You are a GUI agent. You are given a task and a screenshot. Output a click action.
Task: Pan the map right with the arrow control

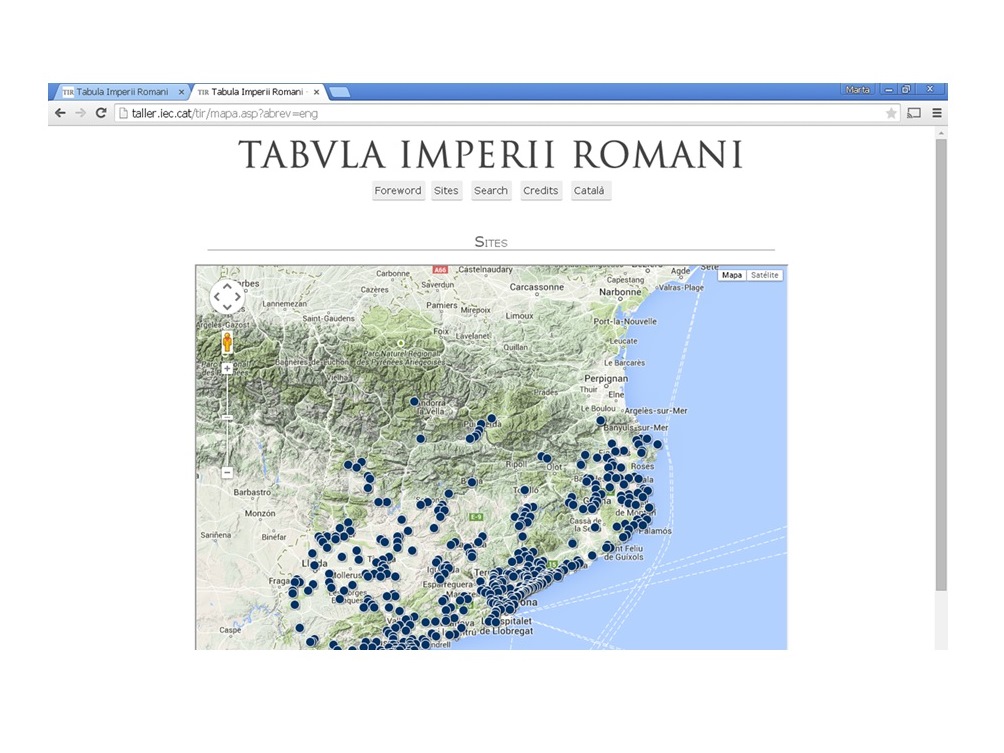[239, 297]
